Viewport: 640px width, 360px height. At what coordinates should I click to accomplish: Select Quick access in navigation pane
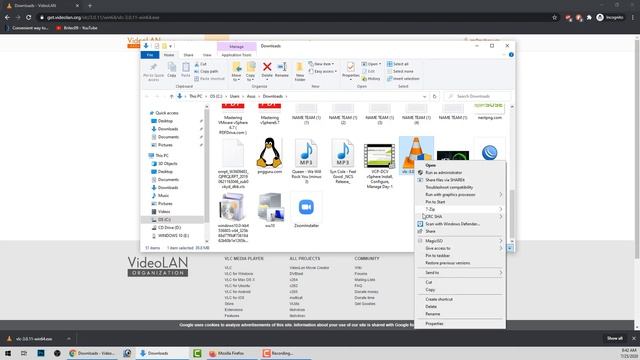(x=167, y=113)
